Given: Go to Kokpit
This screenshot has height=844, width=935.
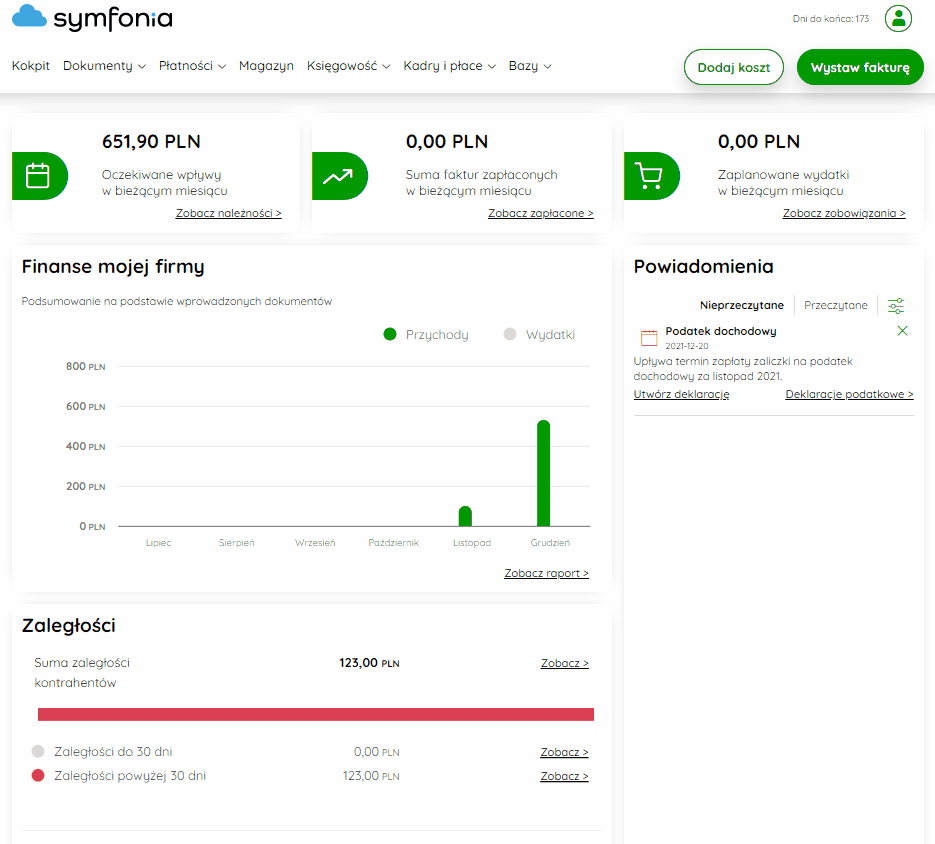Looking at the screenshot, I should click(30, 66).
